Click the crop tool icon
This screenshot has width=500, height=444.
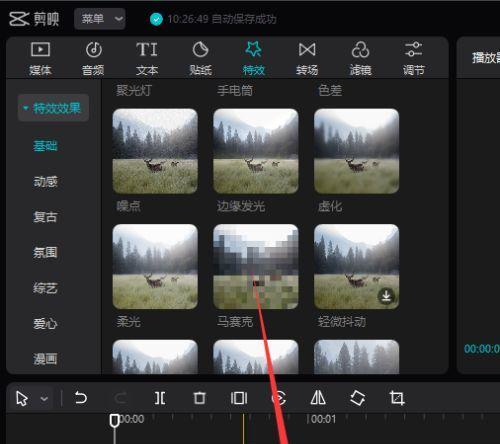(397, 398)
